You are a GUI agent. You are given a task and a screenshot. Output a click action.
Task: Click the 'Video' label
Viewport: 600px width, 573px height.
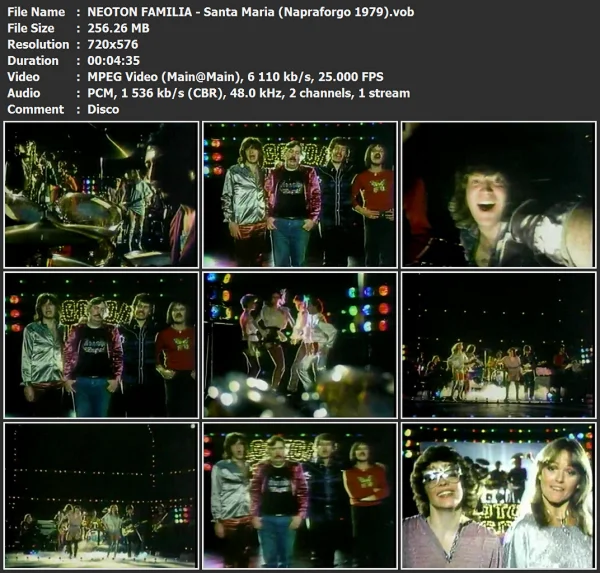tap(23, 77)
